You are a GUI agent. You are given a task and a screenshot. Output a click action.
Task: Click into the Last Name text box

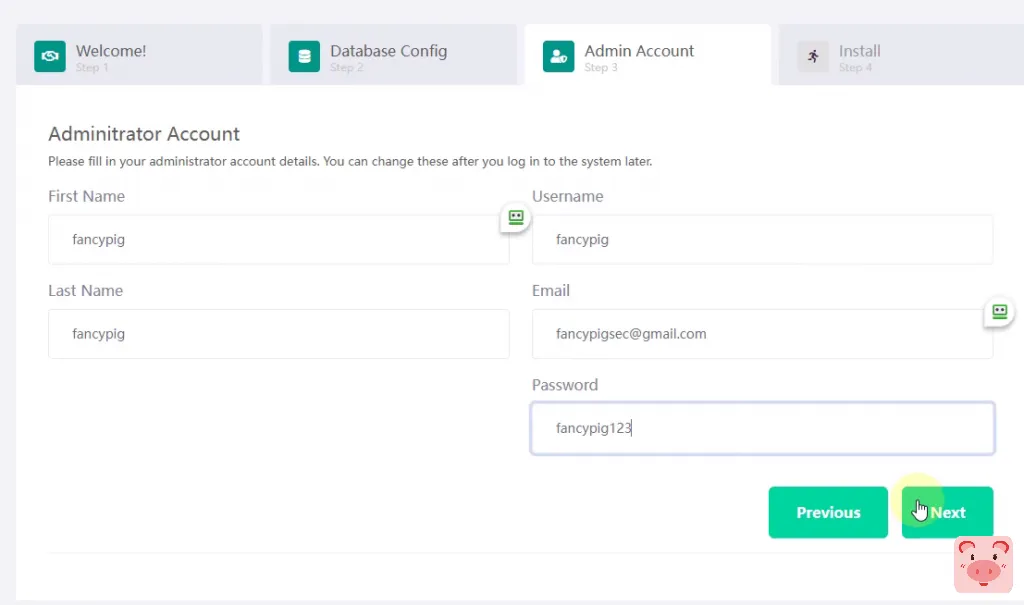pos(278,334)
